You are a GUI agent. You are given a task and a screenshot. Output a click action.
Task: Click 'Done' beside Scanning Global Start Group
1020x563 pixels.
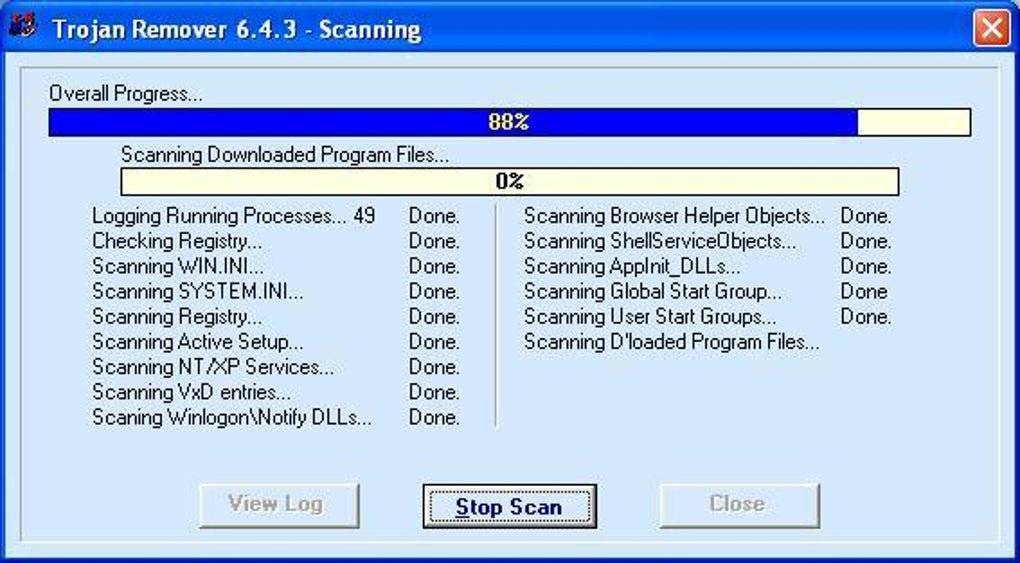click(x=864, y=291)
